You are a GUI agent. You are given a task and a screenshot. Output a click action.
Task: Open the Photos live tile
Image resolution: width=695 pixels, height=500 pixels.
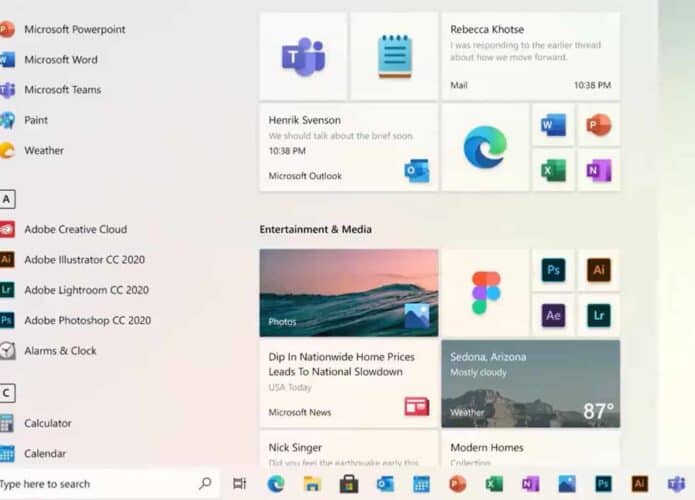[349, 293]
